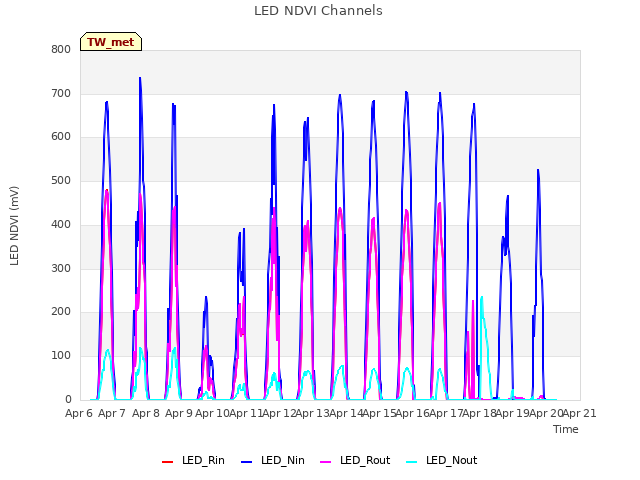This screenshot has width=640, height=480.
Task: Click the Apr 7 x-axis label
Action: (112, 413)
